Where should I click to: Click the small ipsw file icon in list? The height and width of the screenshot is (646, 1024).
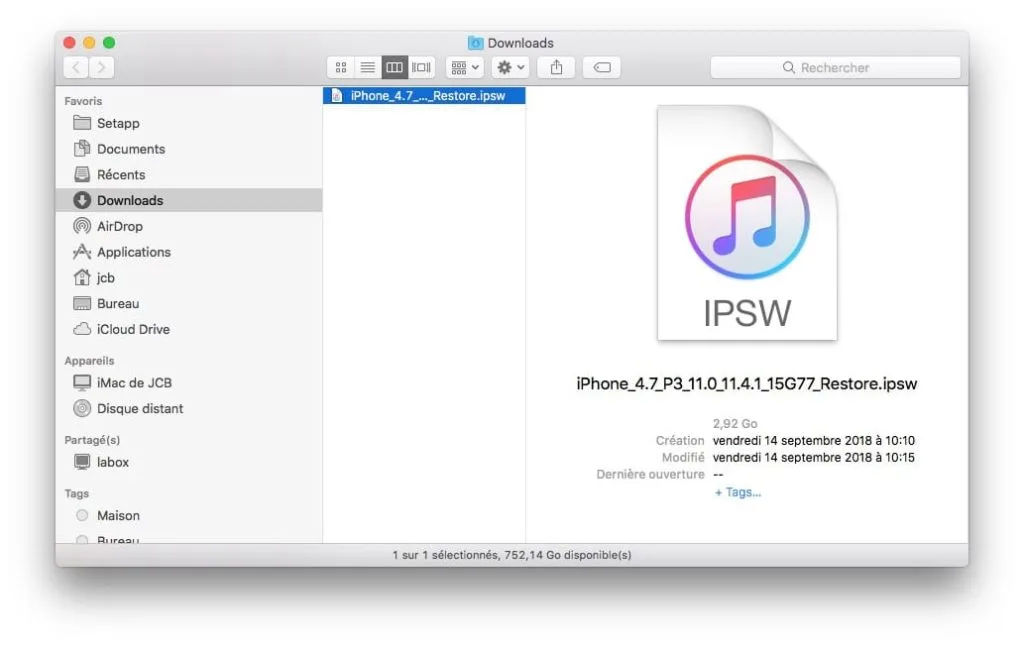(x=337, y=95)
